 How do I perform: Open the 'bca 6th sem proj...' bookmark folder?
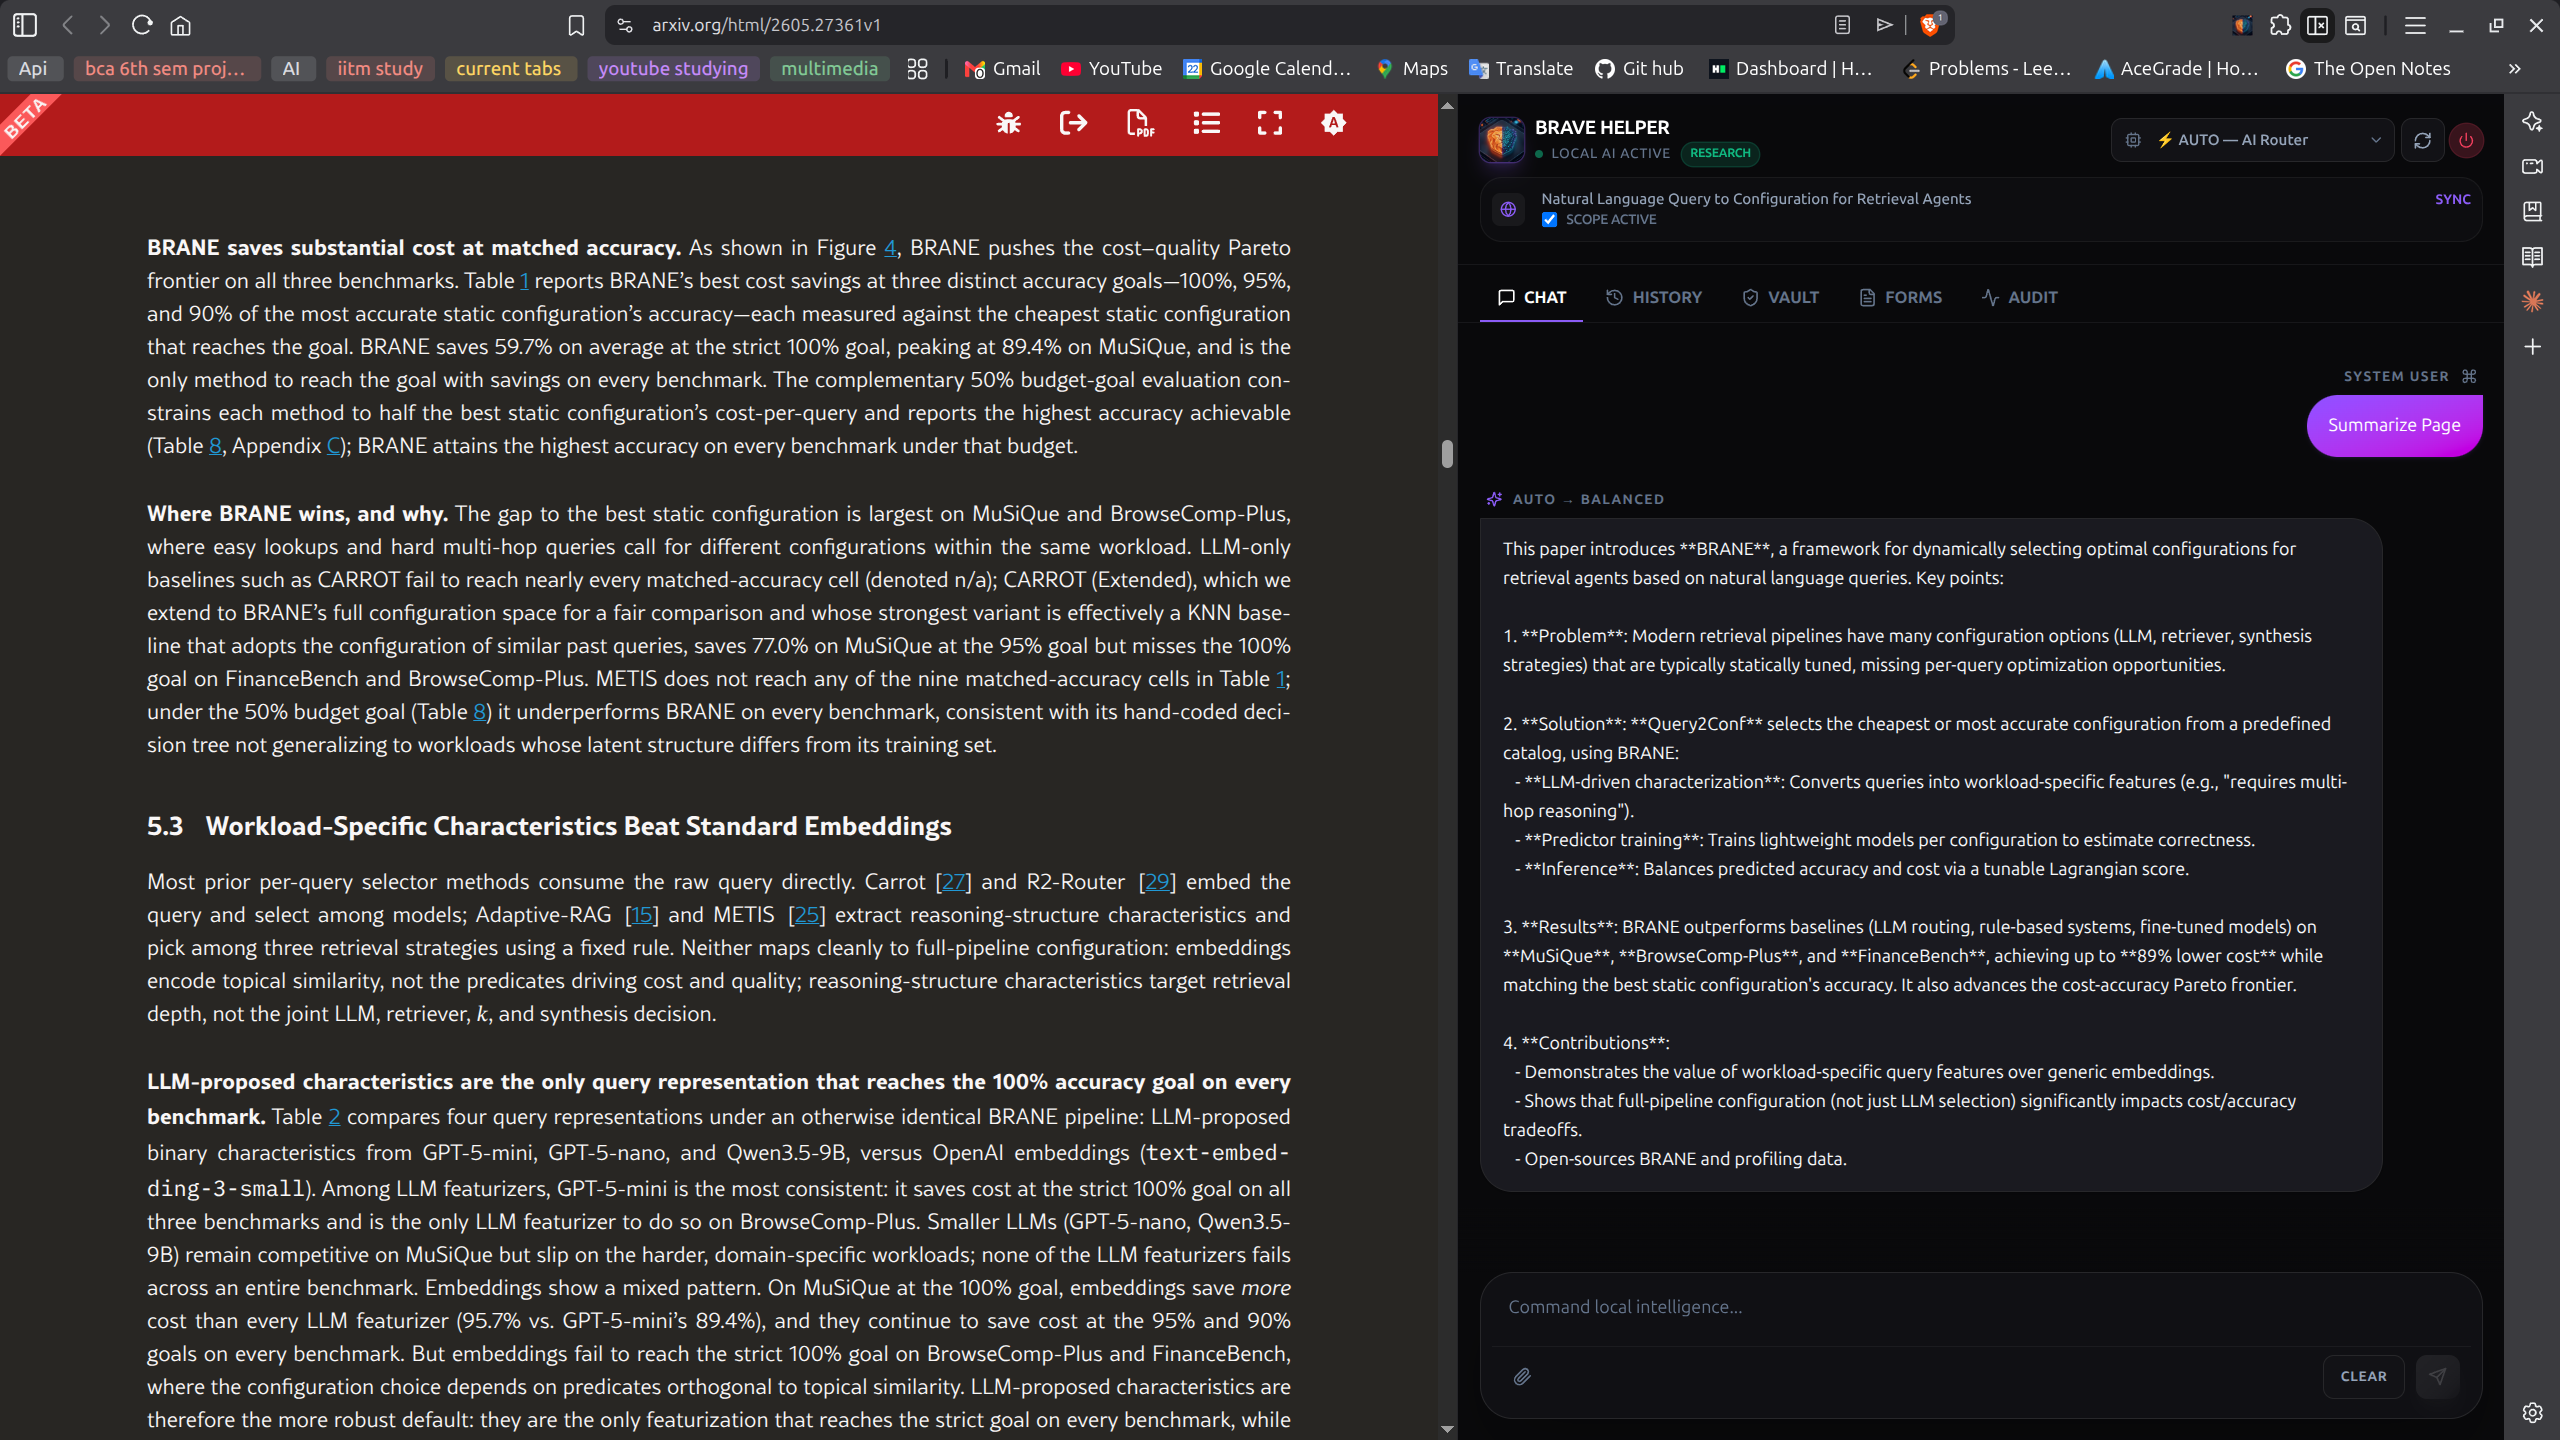[x=165, y=69]
